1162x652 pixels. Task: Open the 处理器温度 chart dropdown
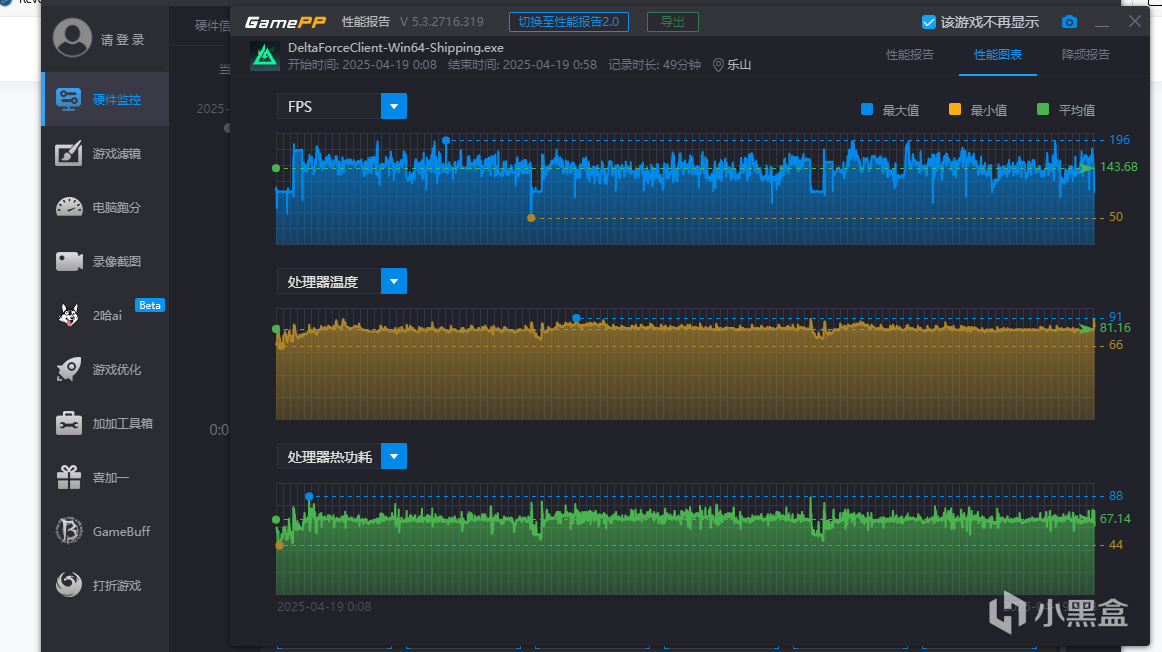pyautogui.click(x=394, y=281)
